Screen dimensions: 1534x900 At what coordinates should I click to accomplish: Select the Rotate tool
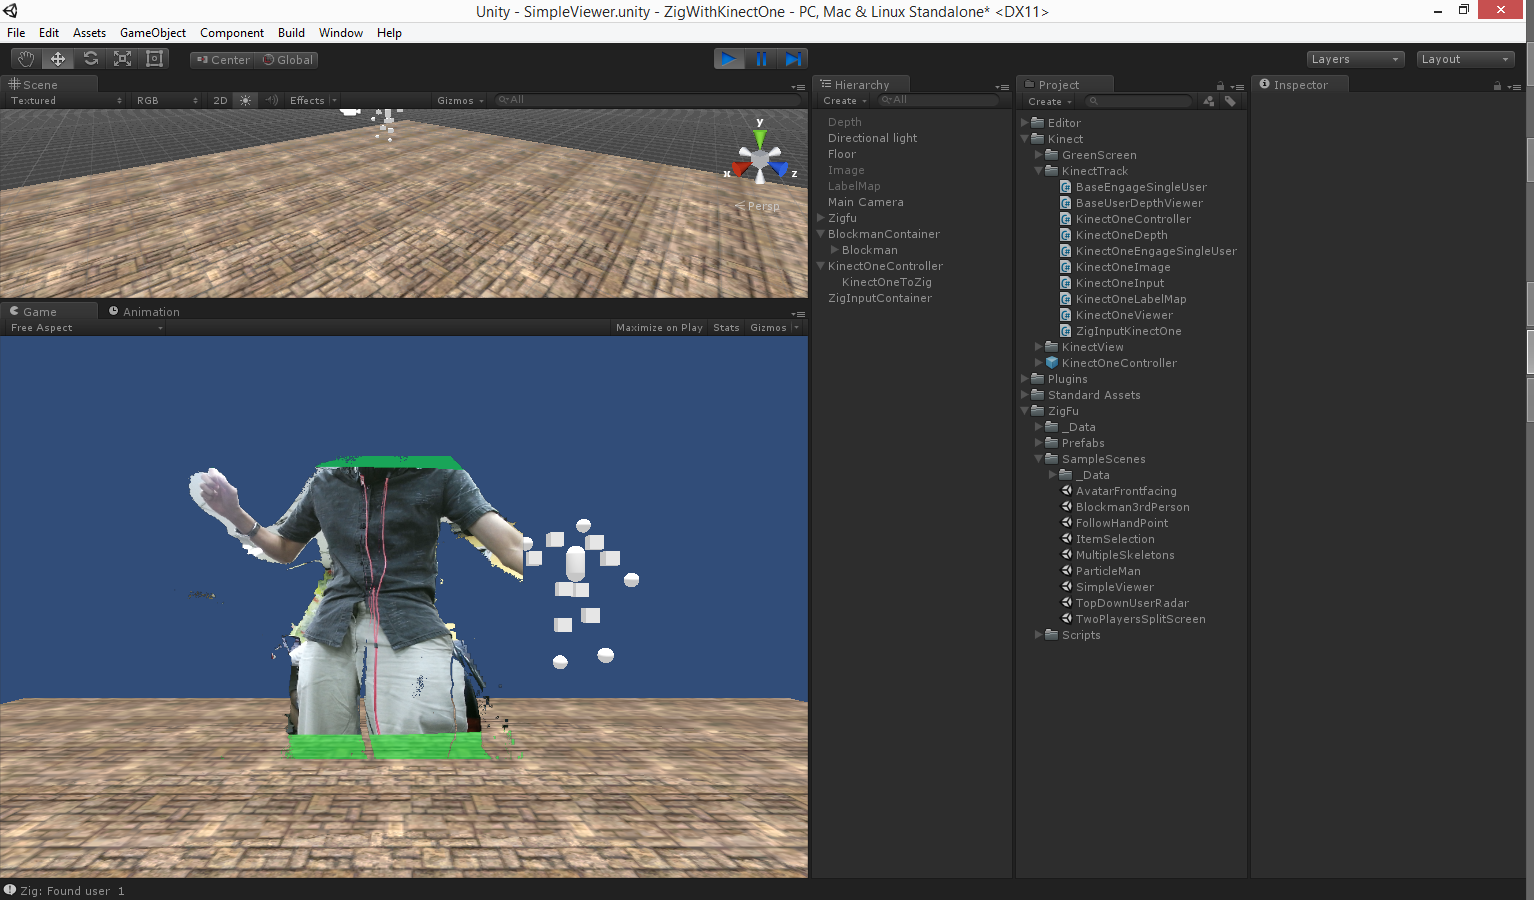(90, 59)
